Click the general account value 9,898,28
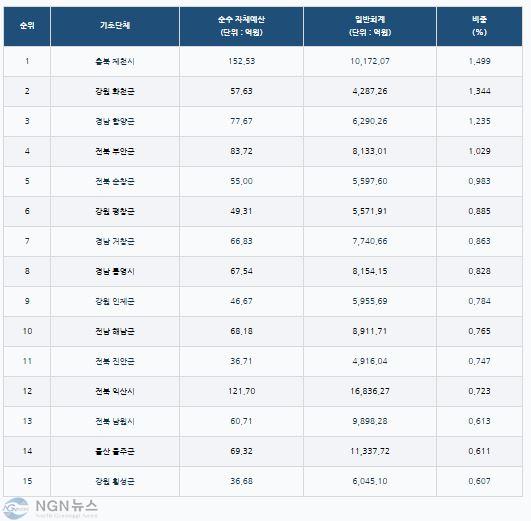This screenshot has height=521, width=531. (370, 421)
